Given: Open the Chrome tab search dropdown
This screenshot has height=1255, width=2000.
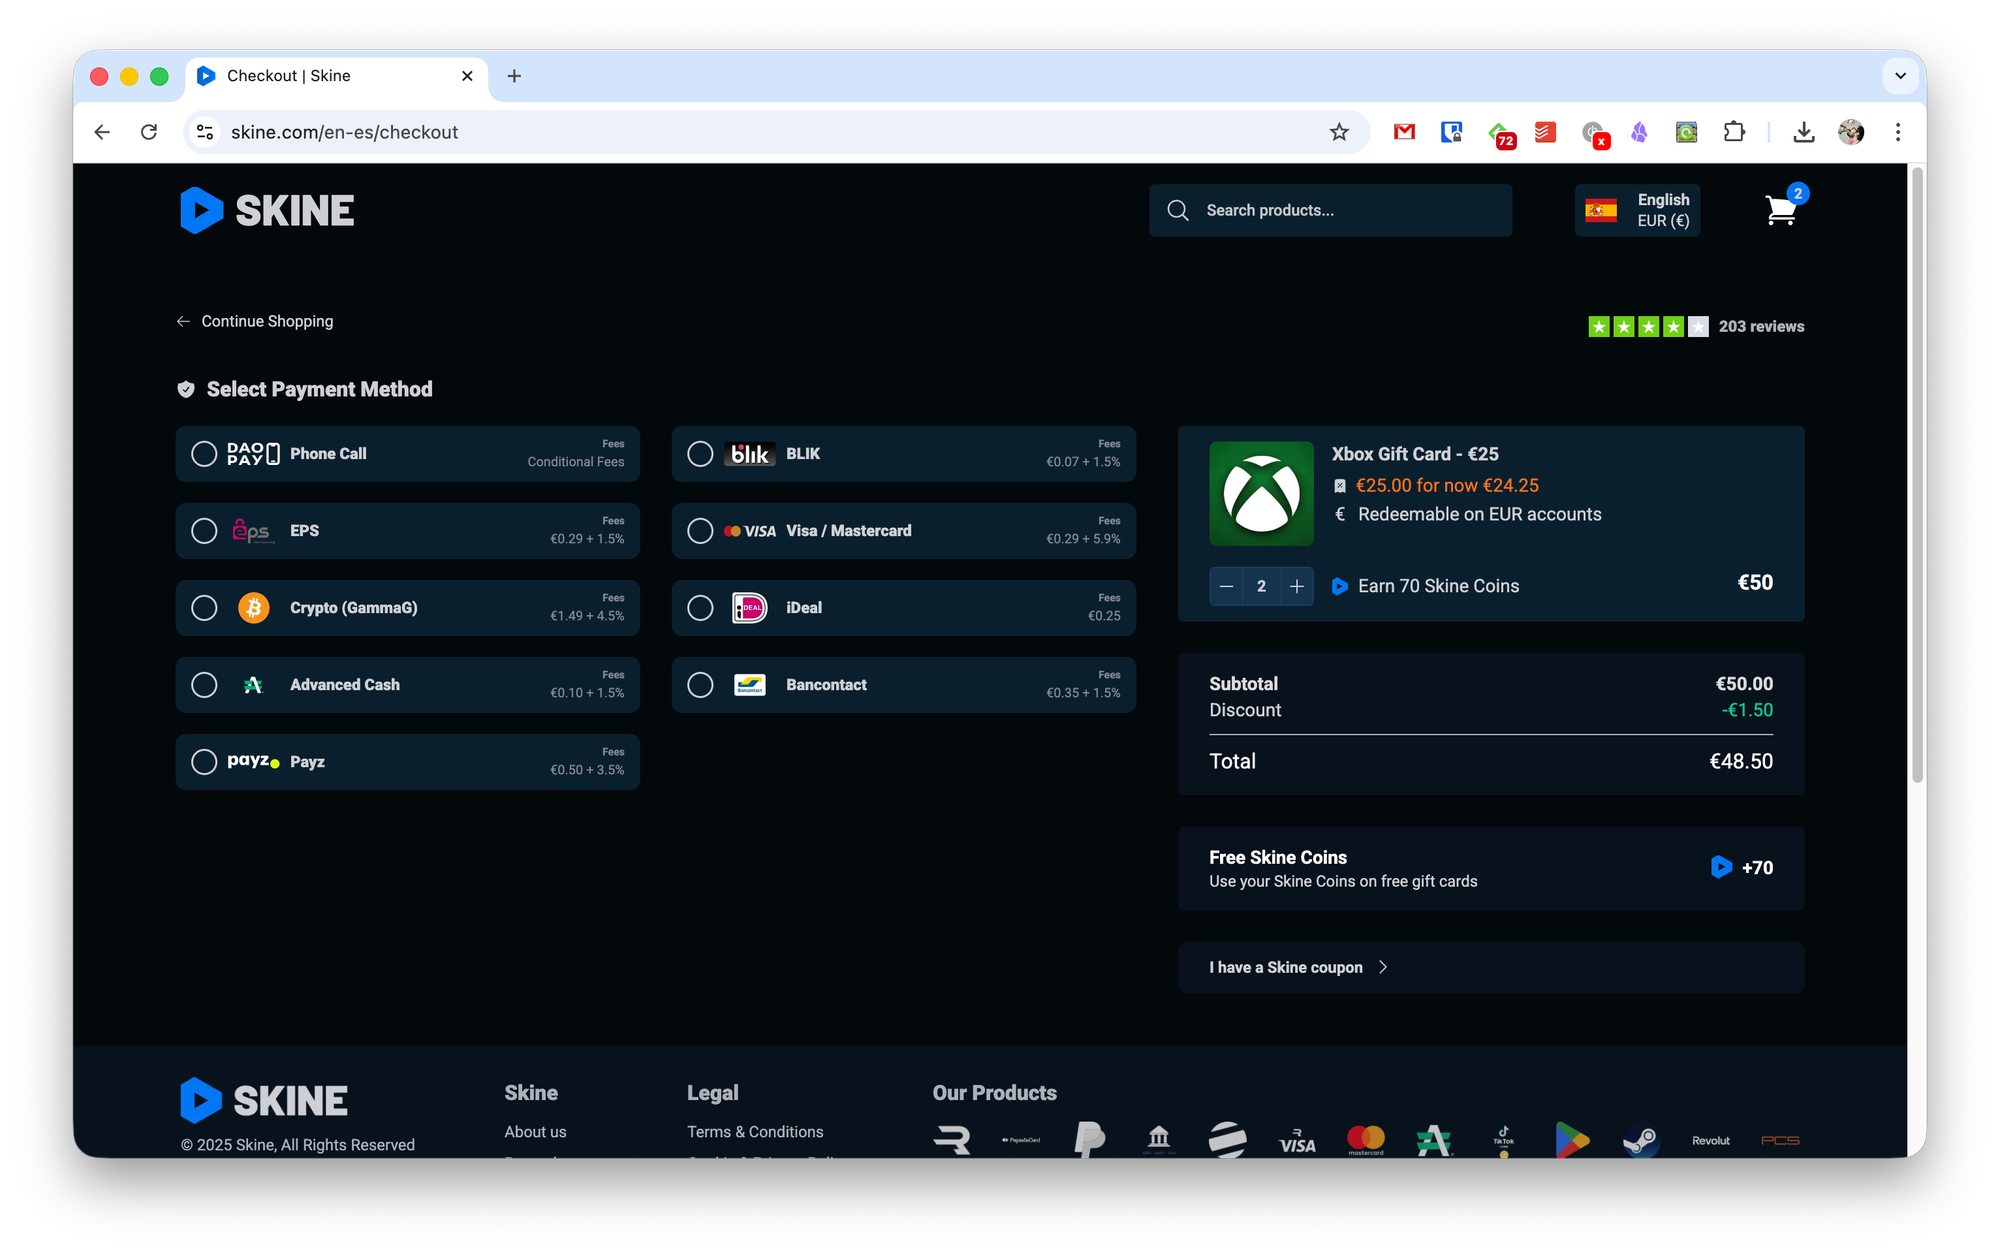Looking at the screenshot, I should 1900,76.
